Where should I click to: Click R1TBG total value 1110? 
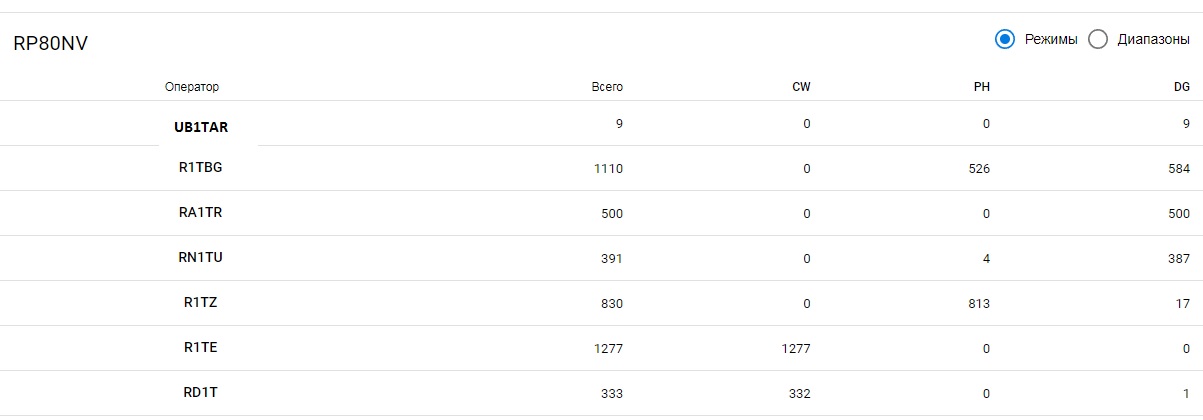point(607,169)
